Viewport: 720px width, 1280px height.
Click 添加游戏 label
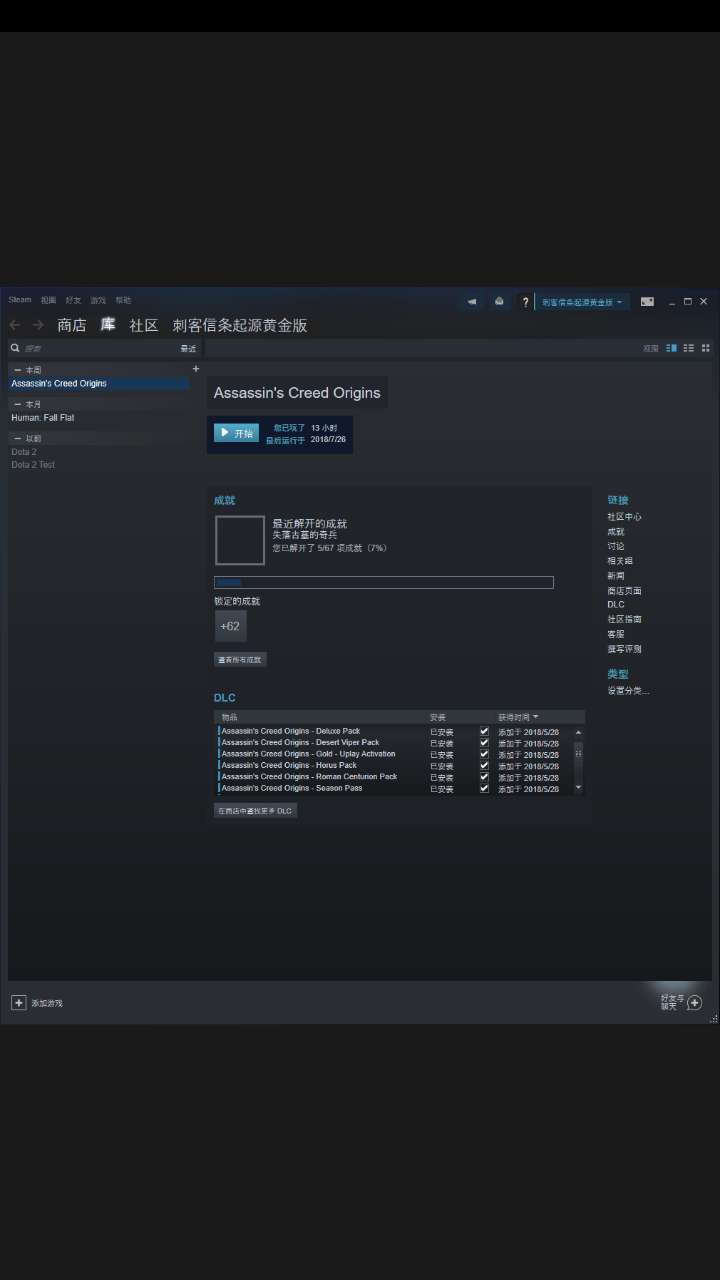(x=46, y=1003)
